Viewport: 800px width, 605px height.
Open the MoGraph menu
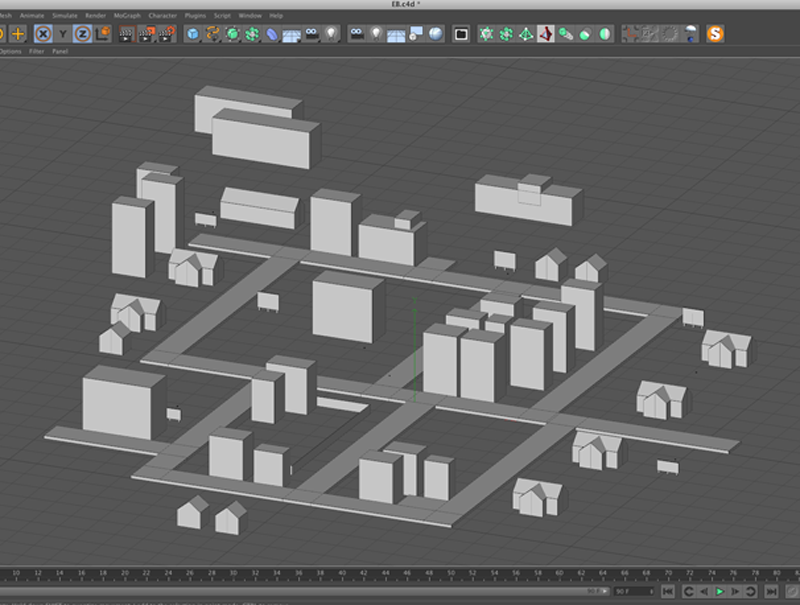click(x=127, y=16)
